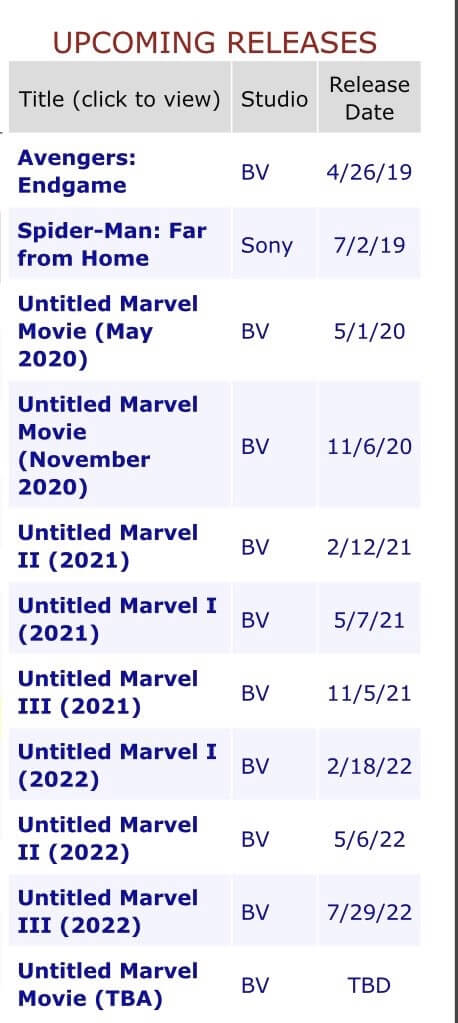
Task: Open the Untitled Marvel II (2022) link
Action: coord(108,839)
